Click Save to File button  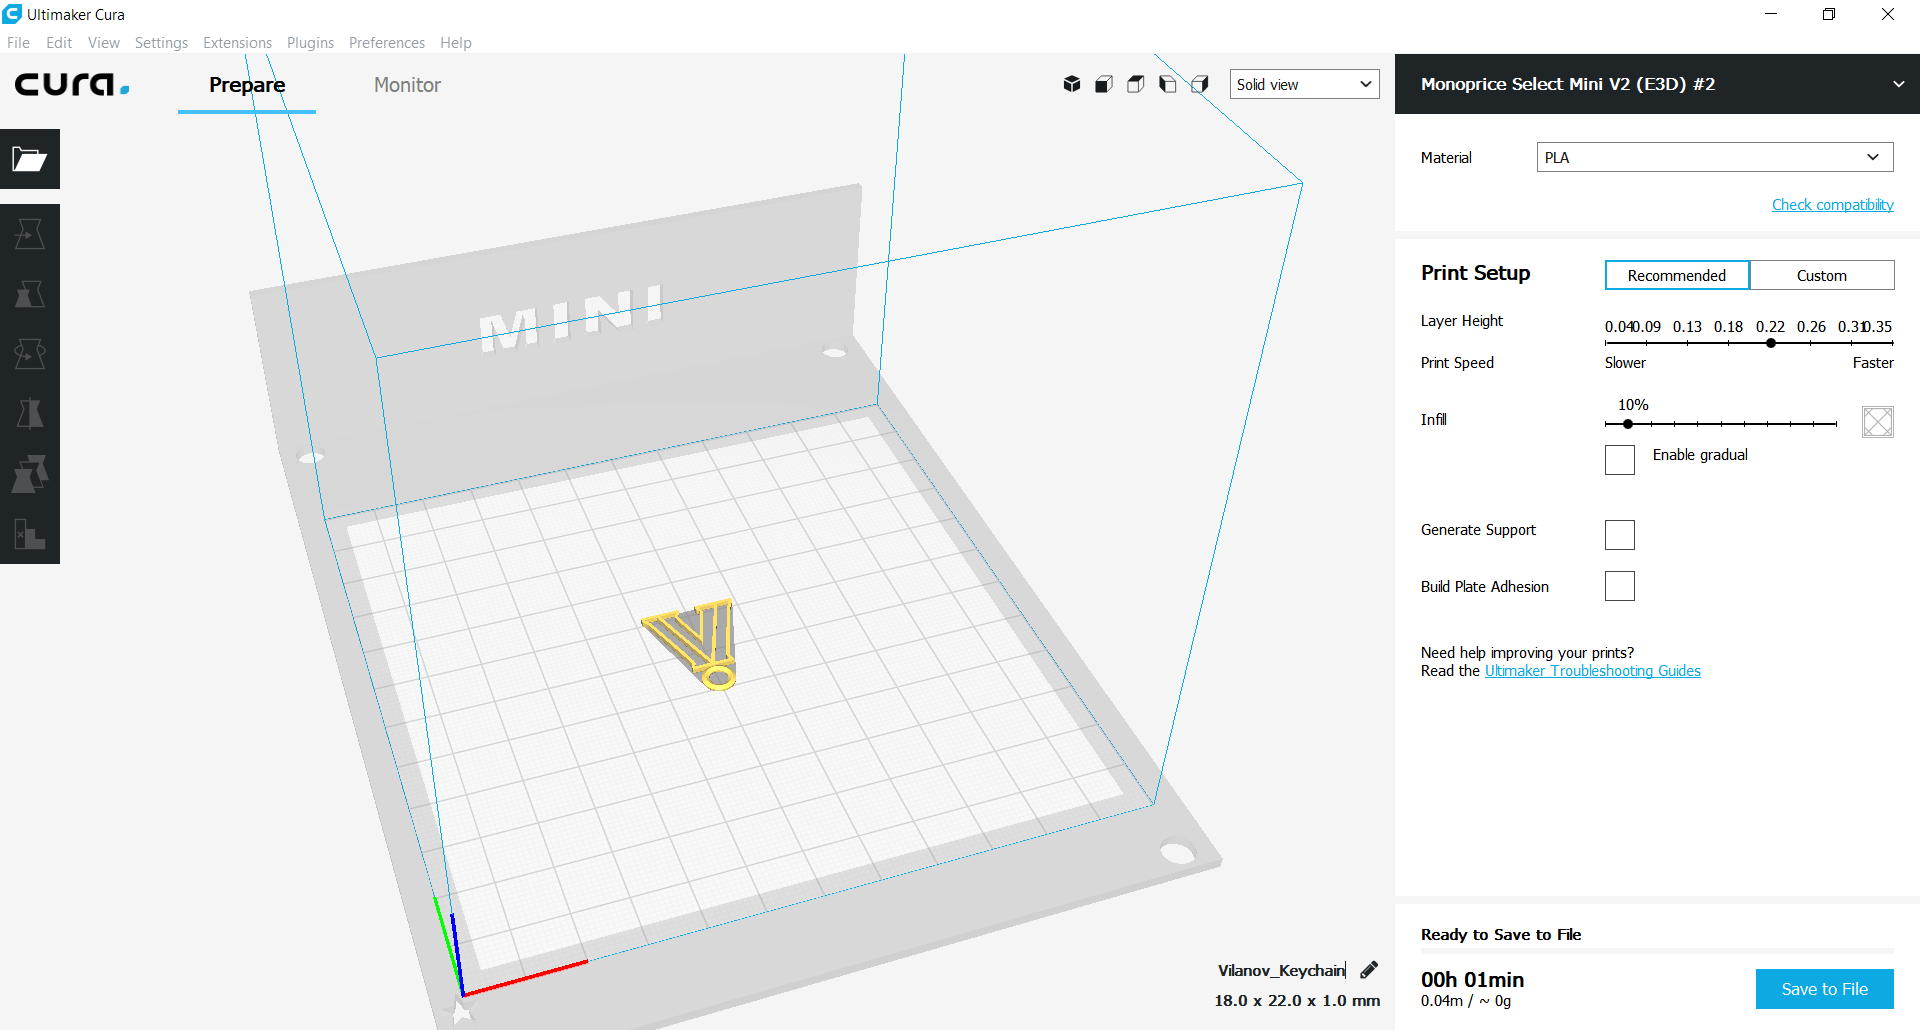coord(1825,989)
